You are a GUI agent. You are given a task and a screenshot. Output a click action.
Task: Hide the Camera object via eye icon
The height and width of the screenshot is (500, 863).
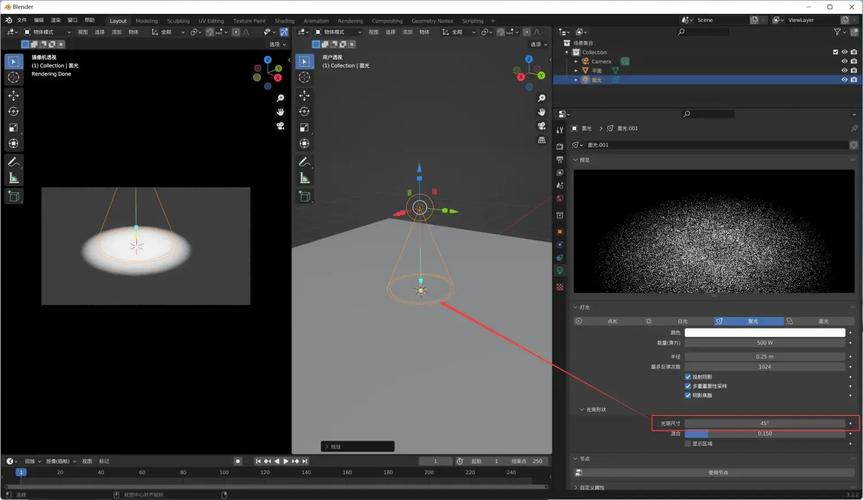844,61
